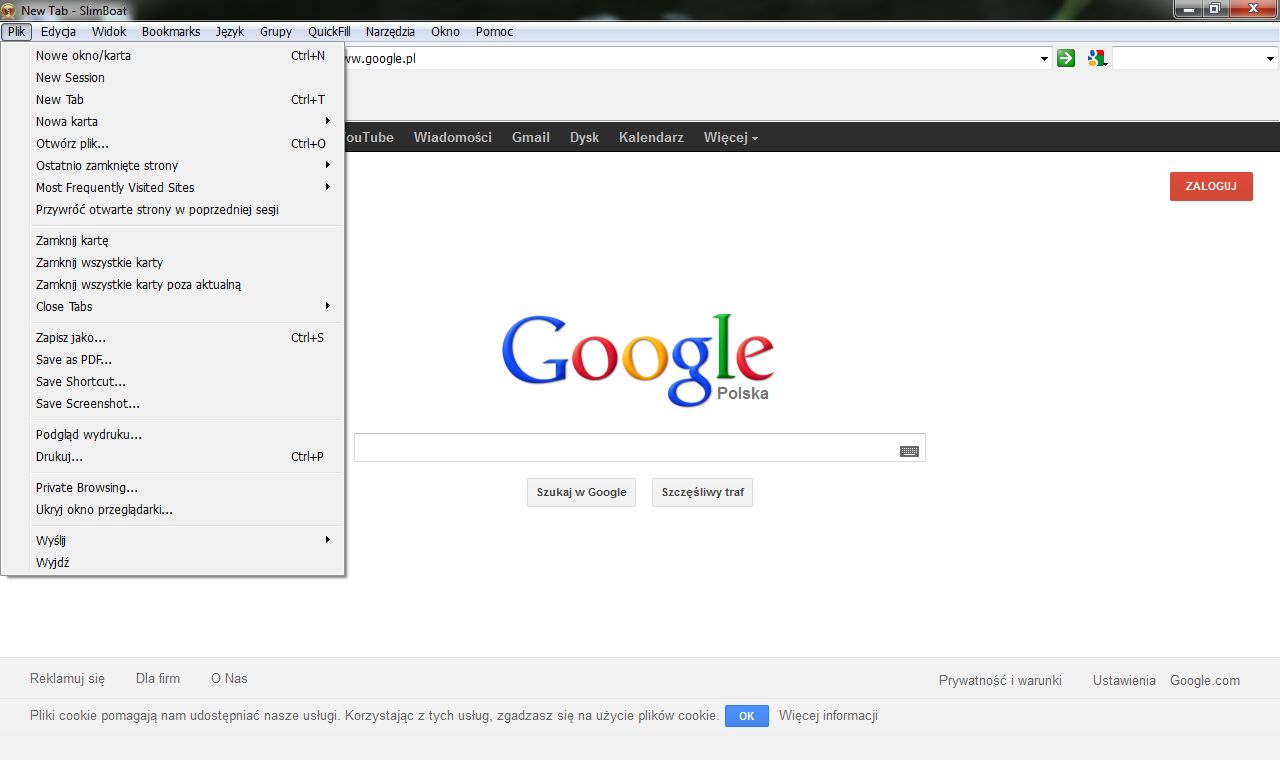Open the Dla firm footer link
Viewport: 1280px width, 760px height.
tap(158, 678)
